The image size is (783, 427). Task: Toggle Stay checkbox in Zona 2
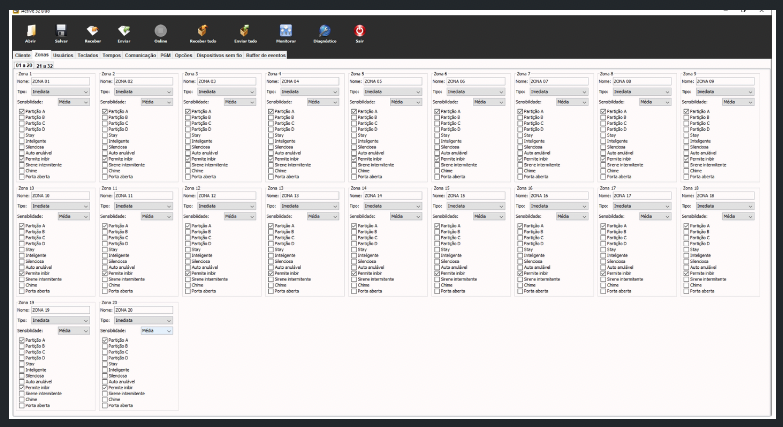tap(105, 135)
